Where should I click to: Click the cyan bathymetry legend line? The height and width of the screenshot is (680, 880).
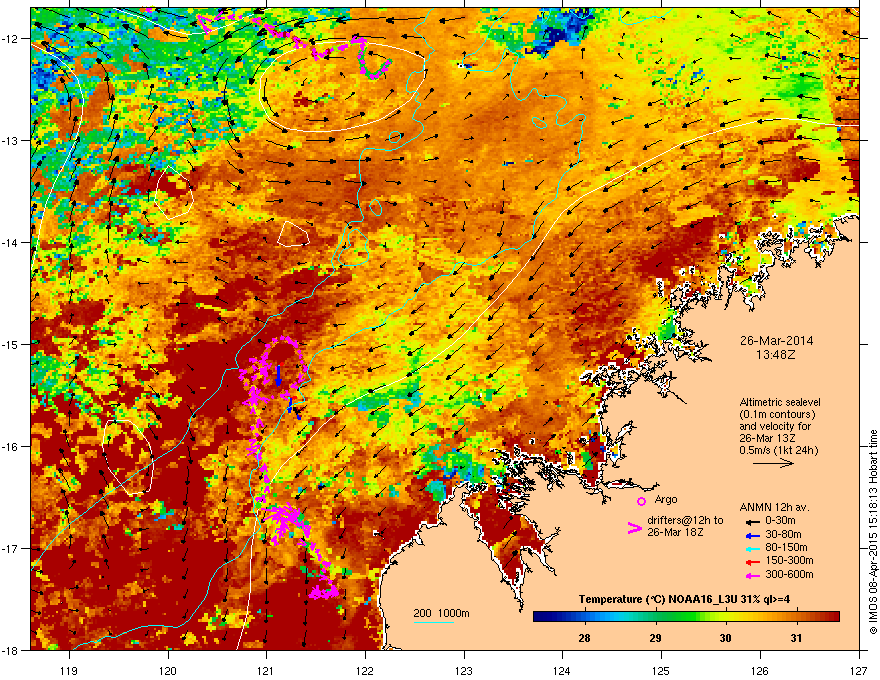click(434, 623)
